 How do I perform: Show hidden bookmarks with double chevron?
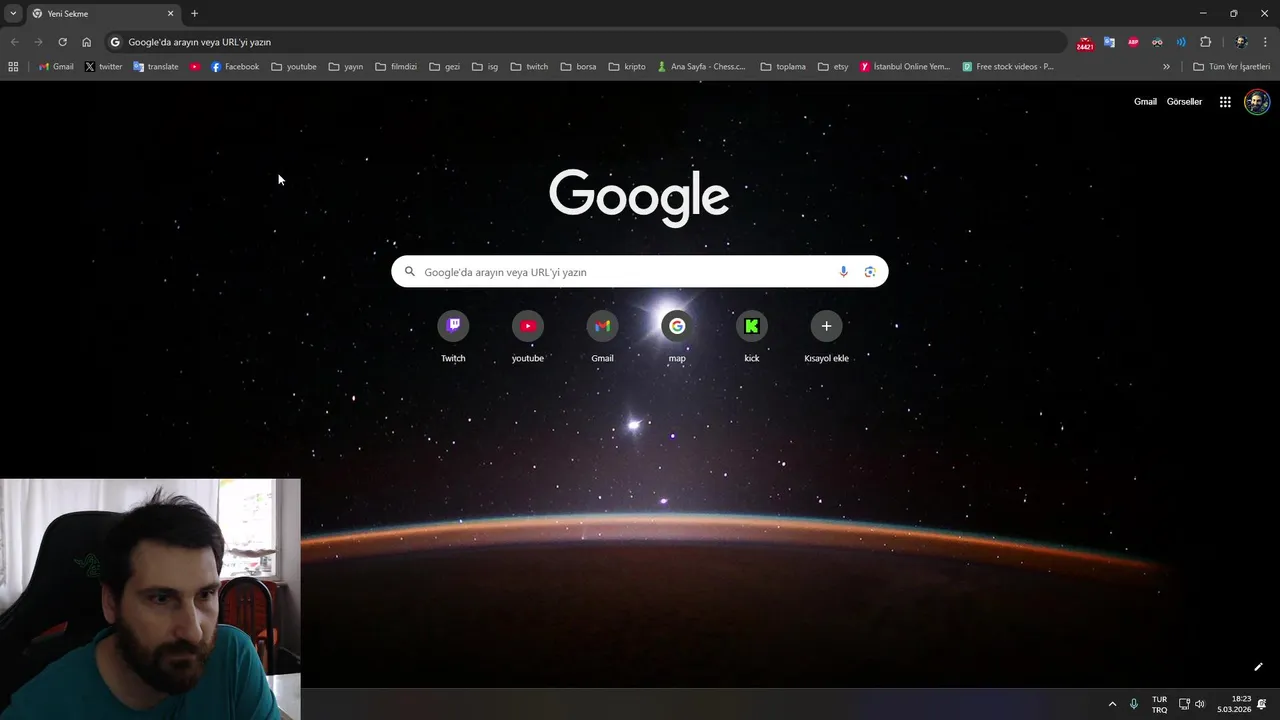(x=1166, y=67)
